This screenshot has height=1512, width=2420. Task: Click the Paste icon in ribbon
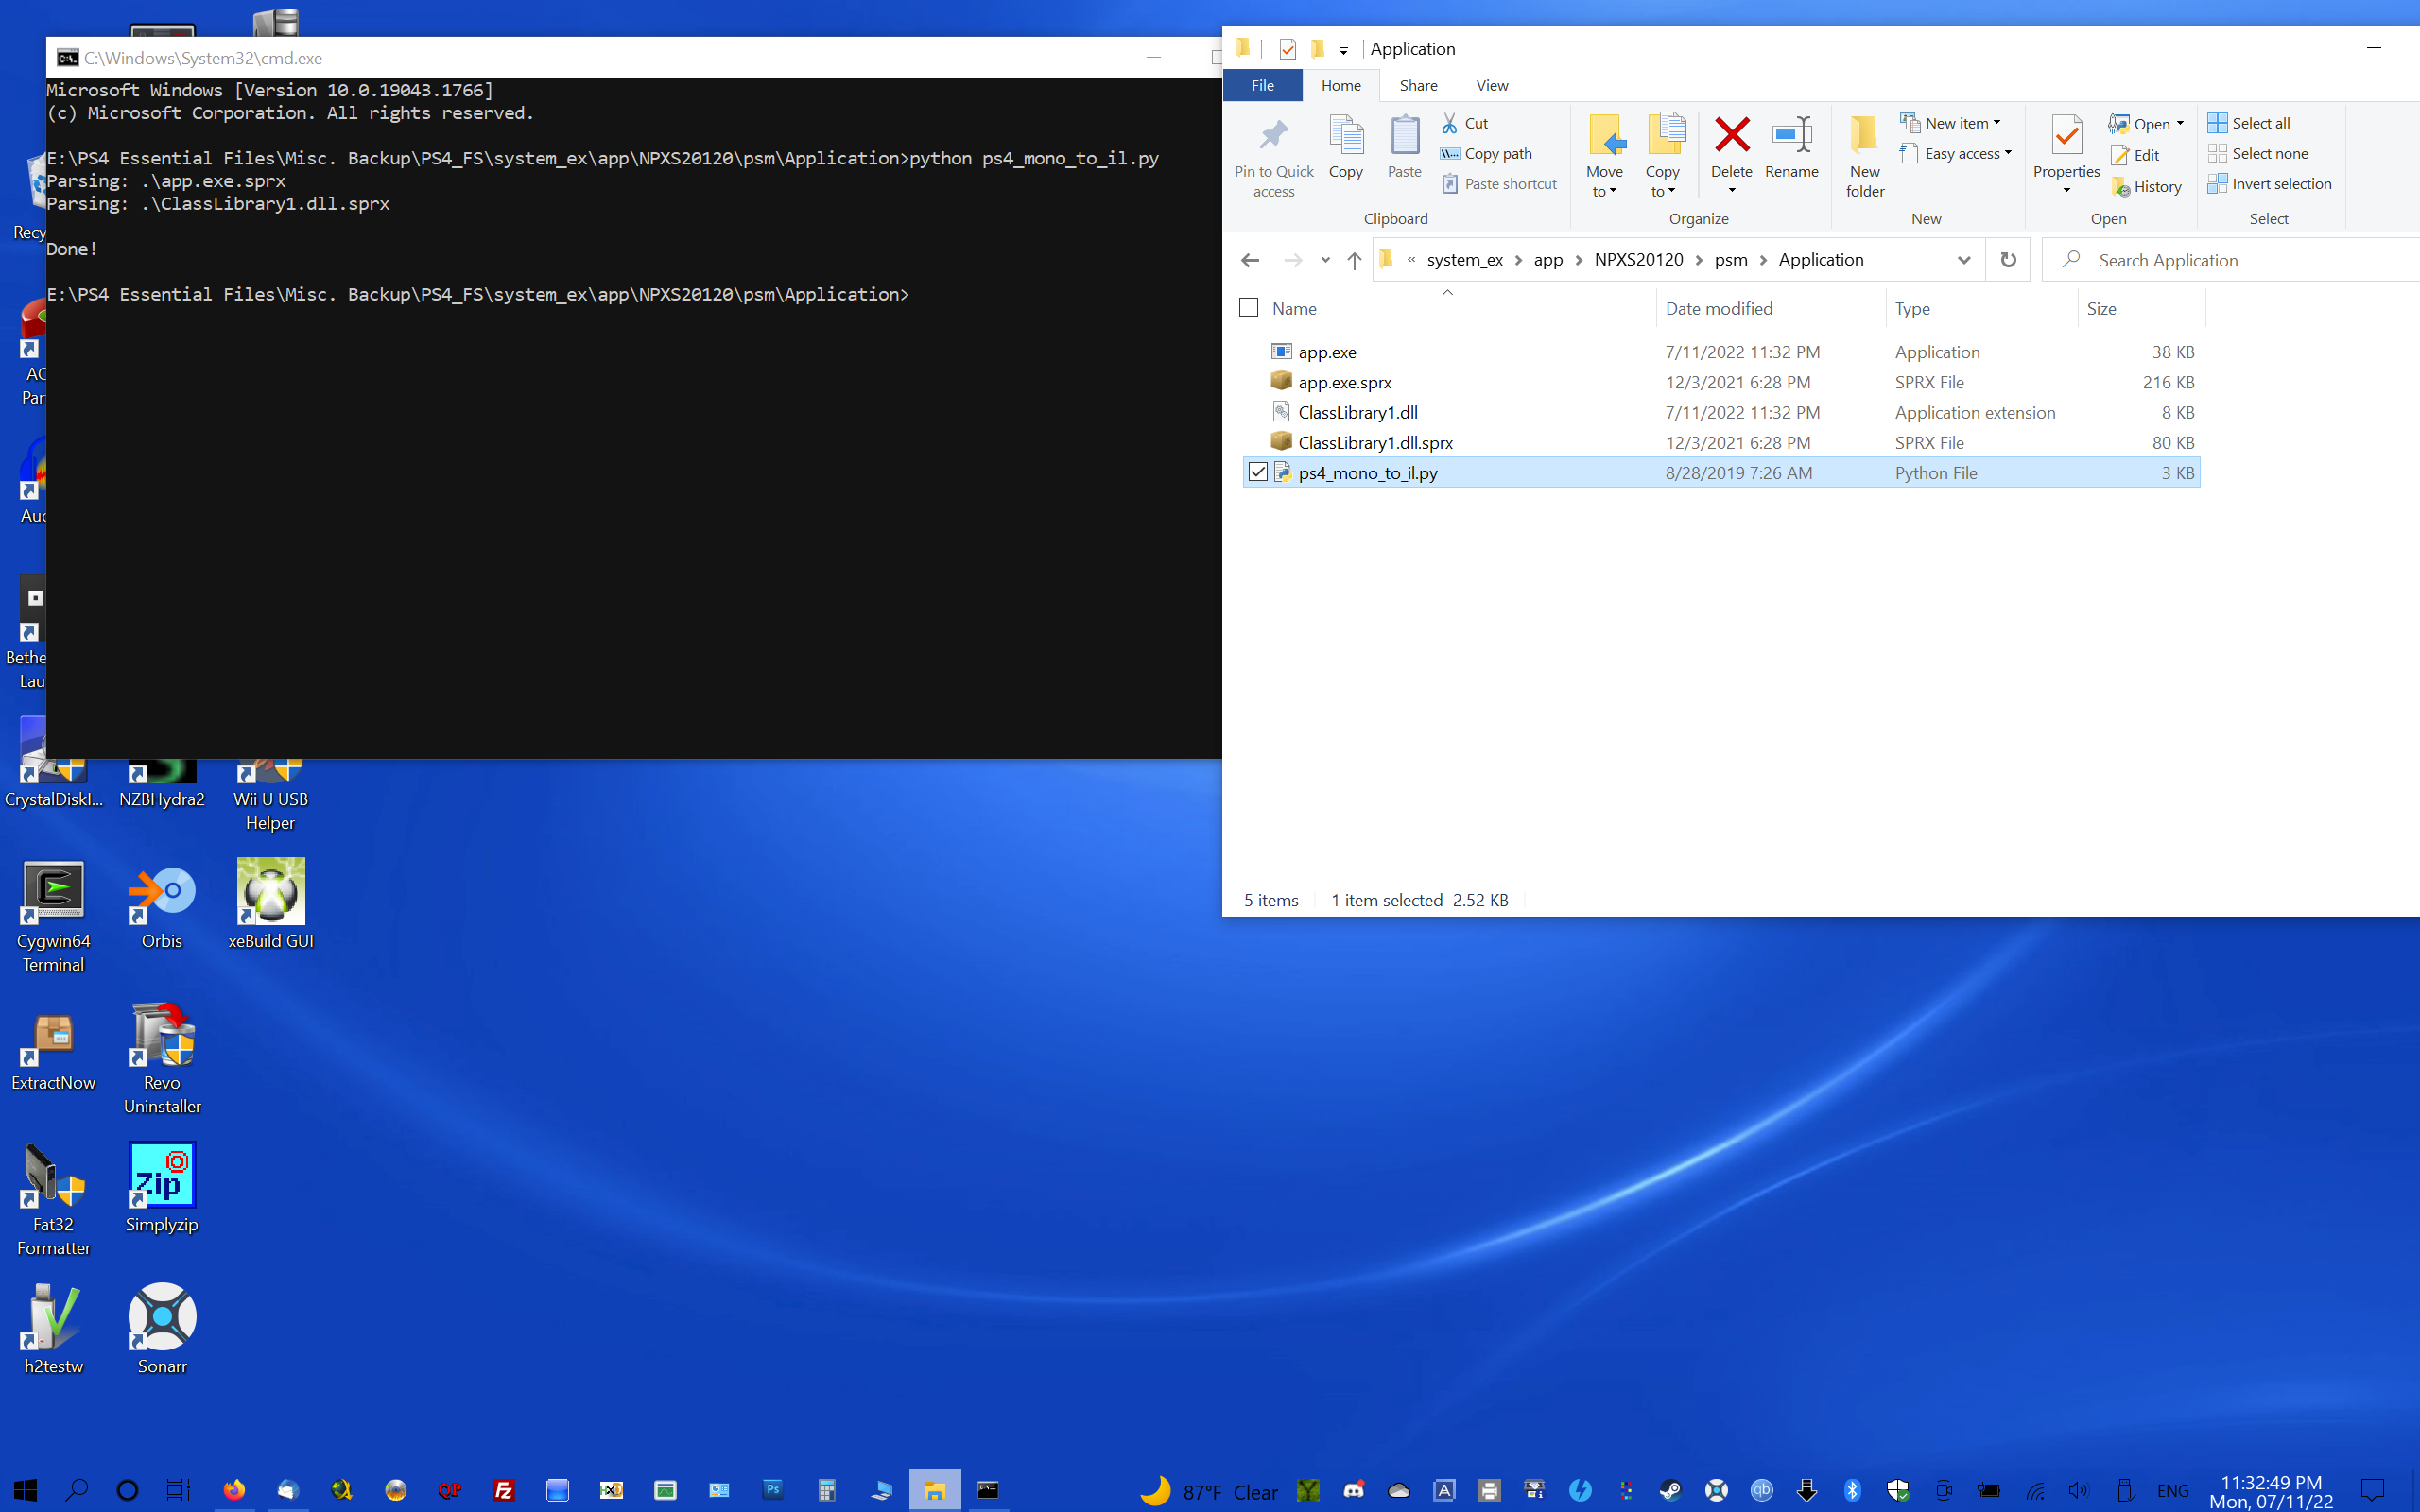[x=1404, y=135]
